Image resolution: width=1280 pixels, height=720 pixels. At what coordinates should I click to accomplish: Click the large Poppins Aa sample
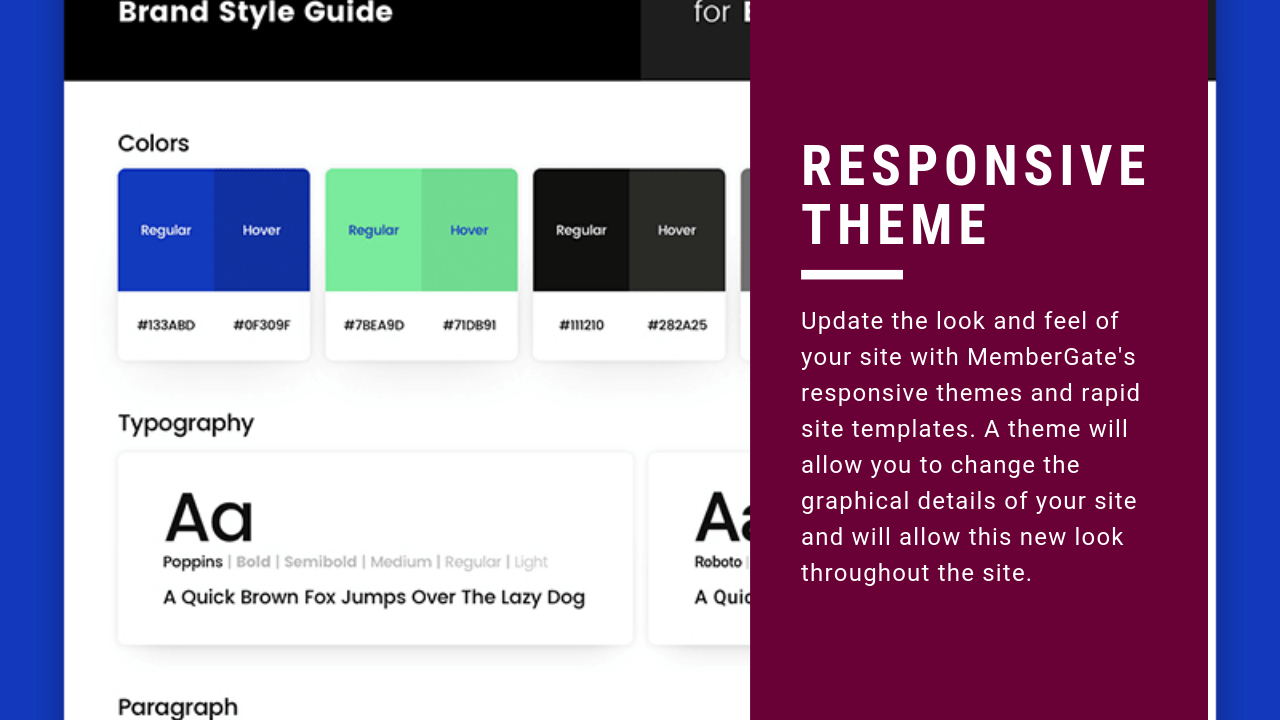[x=209, y=518]
